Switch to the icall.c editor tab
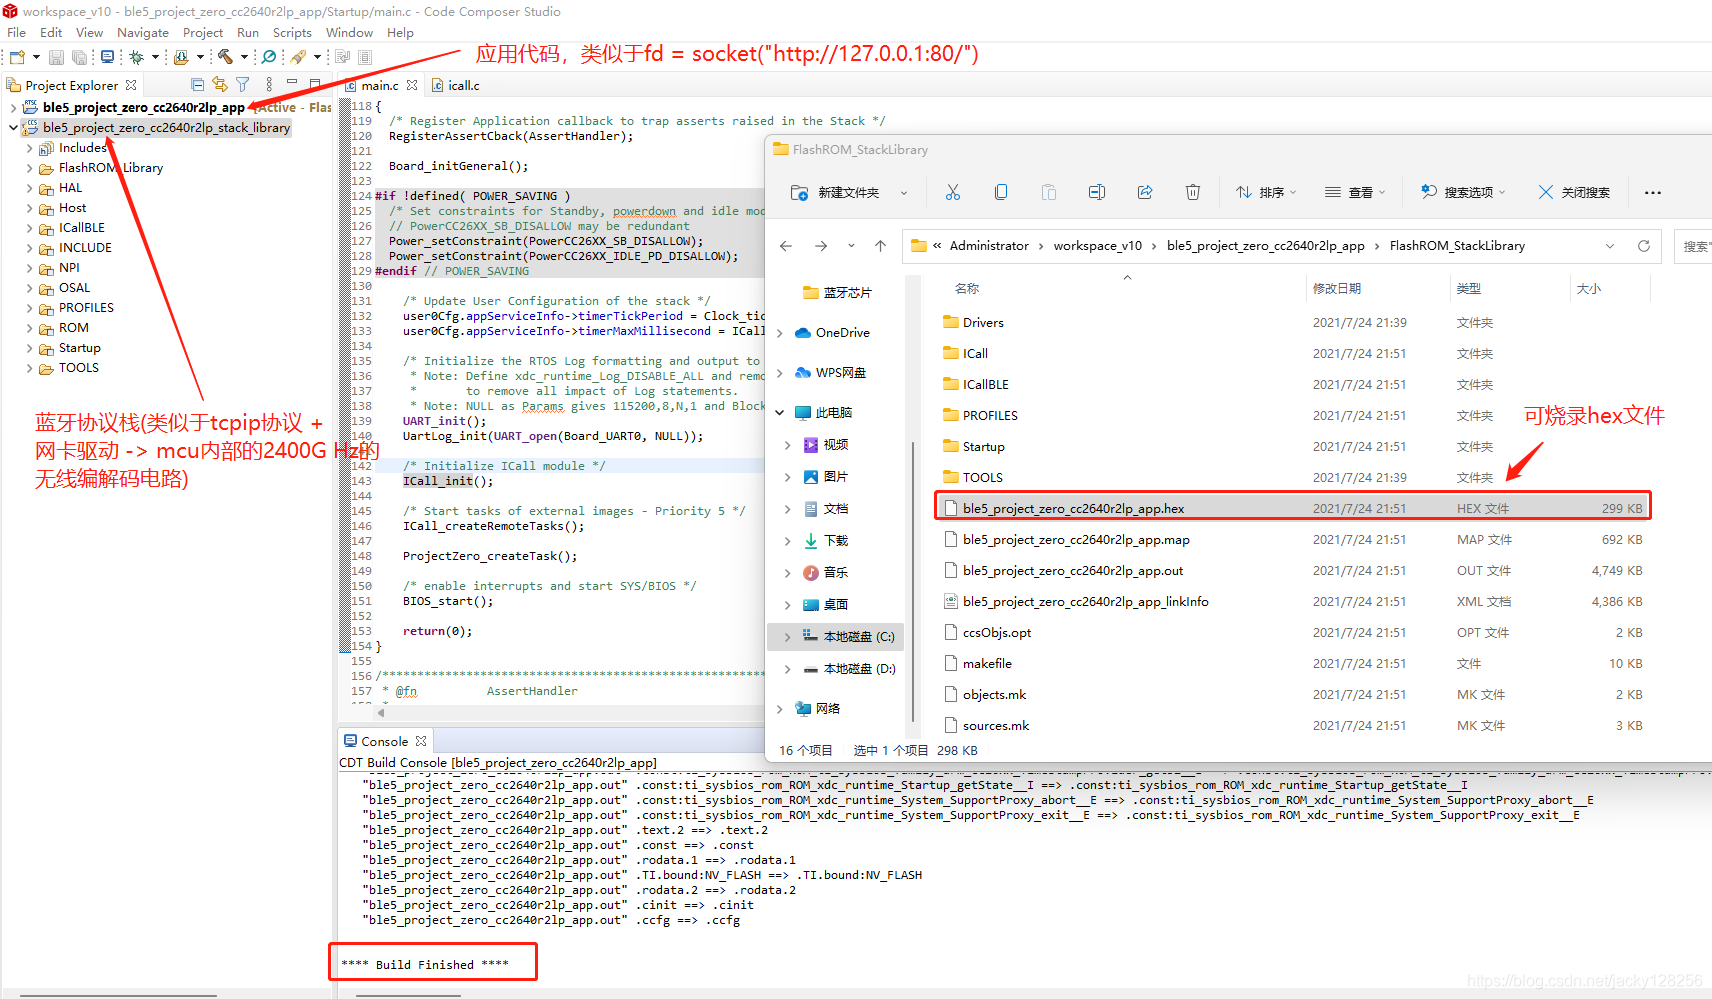The height and width of the screenshot is (999, 1712). (456, 86)
